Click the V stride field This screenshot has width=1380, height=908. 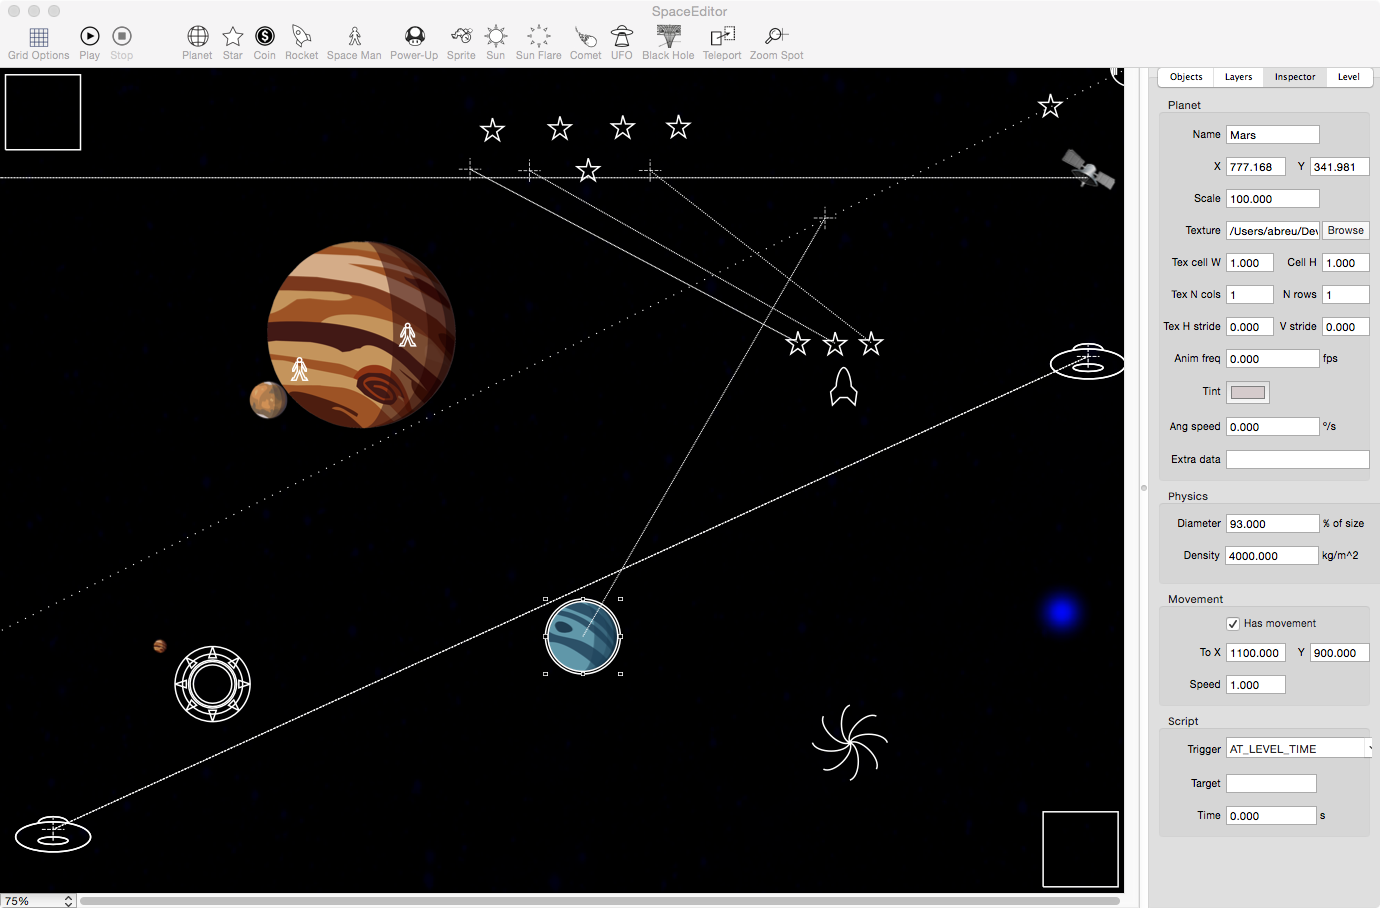tap(1346, 327)
